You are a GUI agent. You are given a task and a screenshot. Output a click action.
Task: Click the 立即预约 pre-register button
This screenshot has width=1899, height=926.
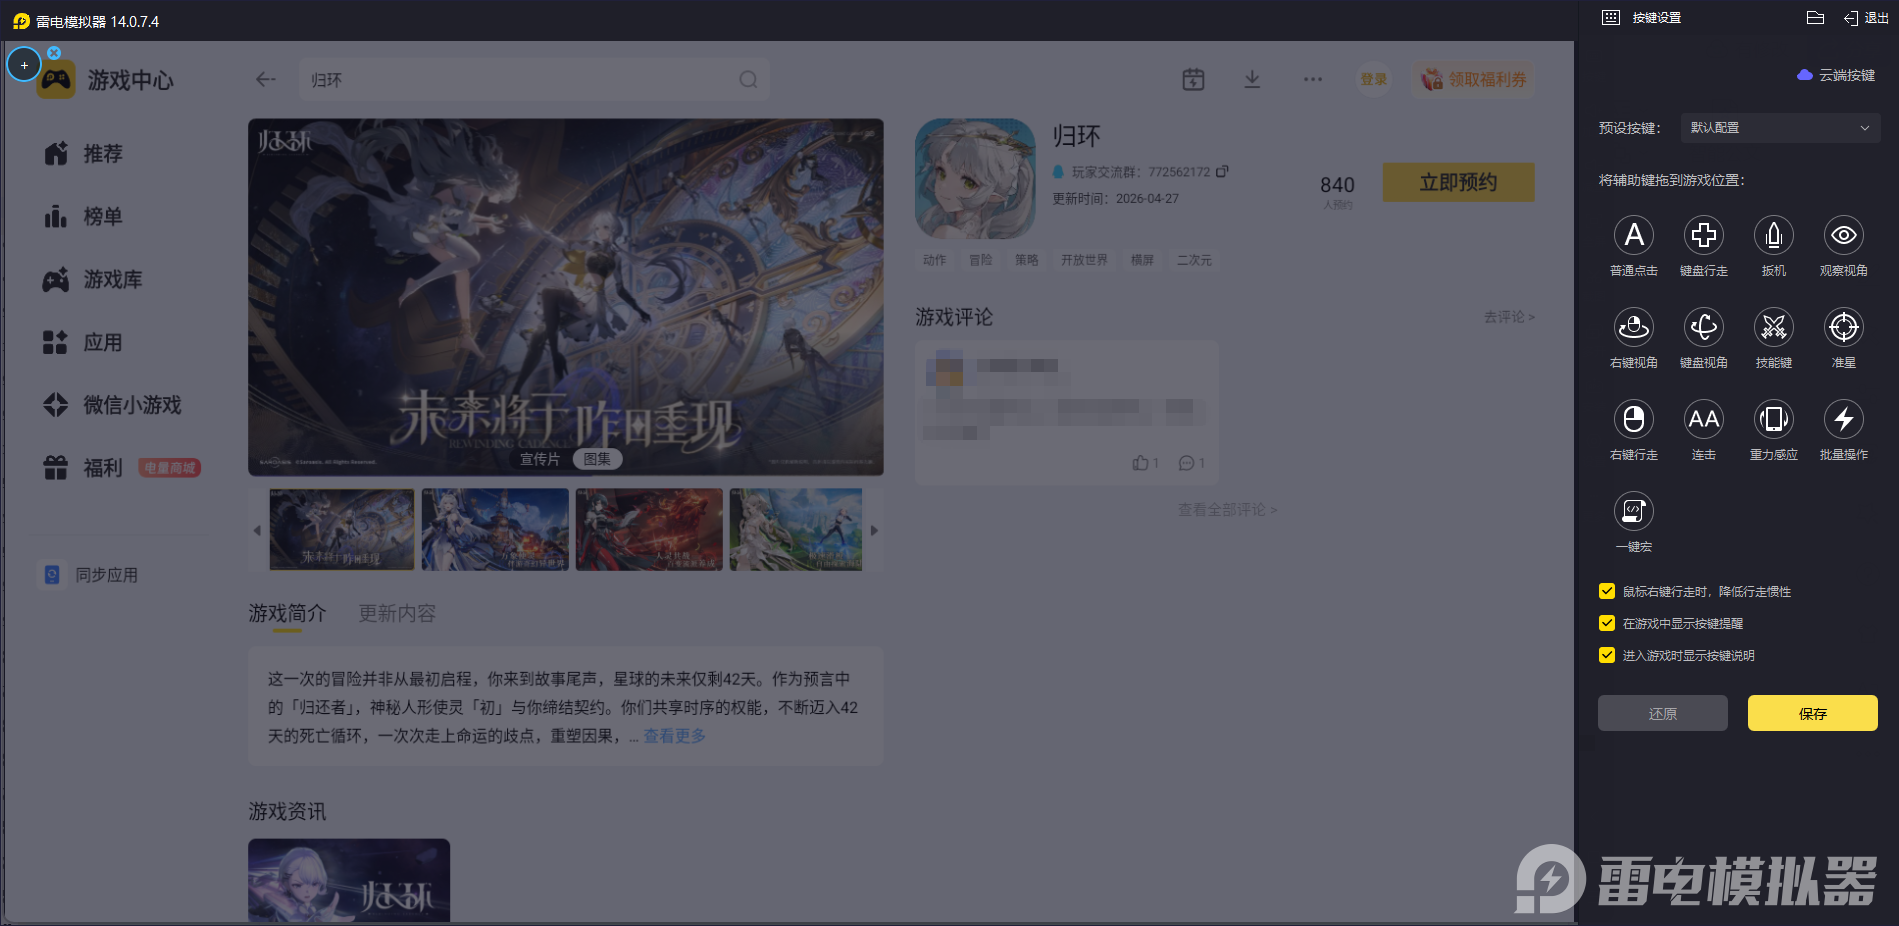point(1458,182)
